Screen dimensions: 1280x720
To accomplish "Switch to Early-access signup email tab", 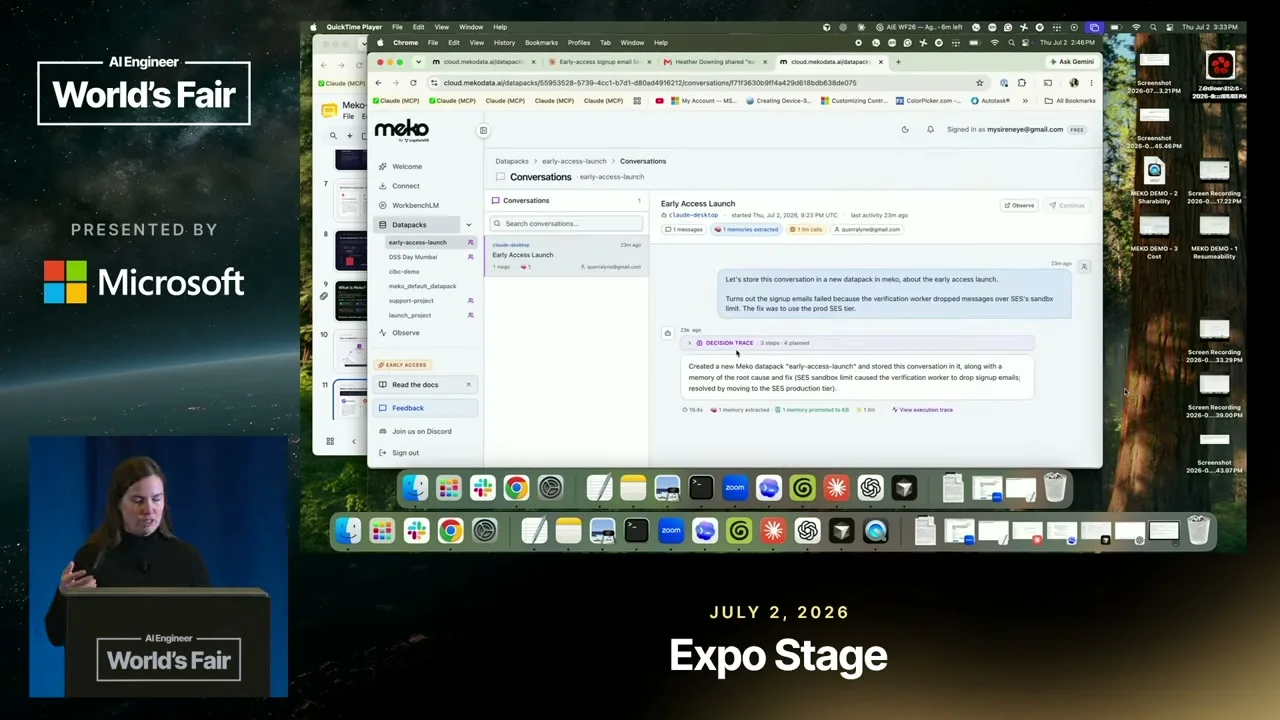I will [x=599, y=62].
